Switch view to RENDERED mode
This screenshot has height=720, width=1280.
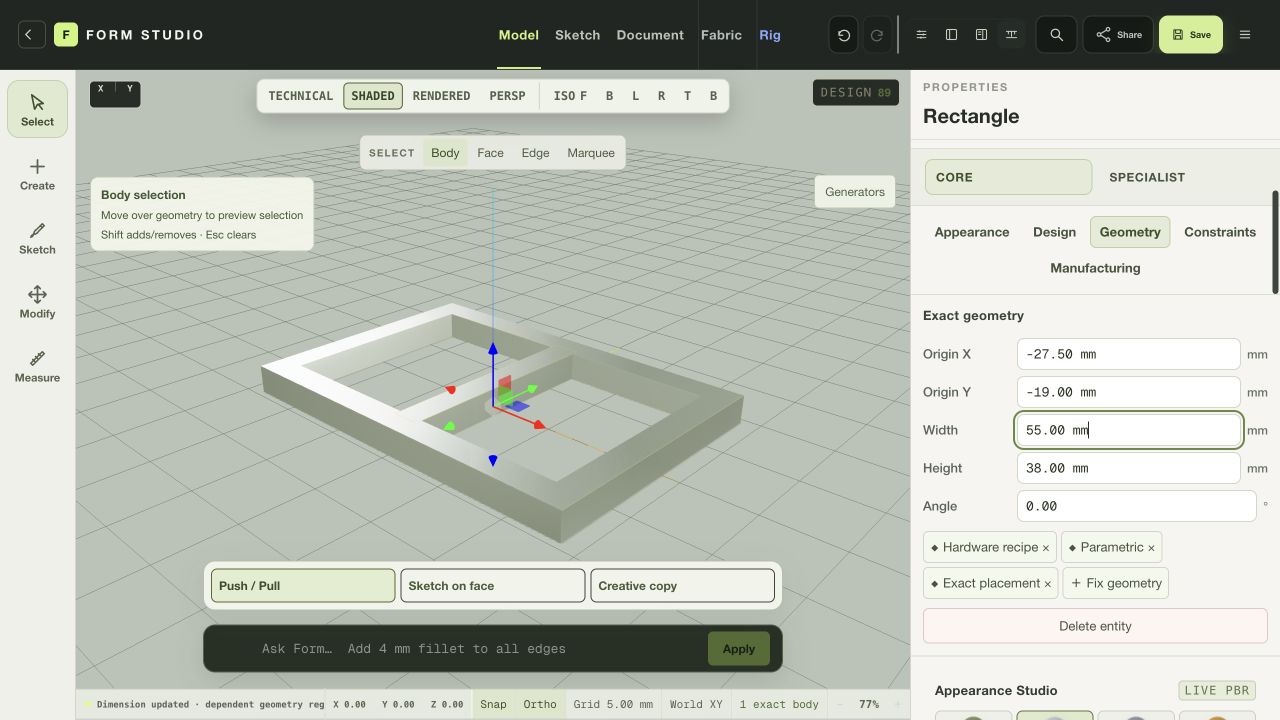[x=441, y=96]
